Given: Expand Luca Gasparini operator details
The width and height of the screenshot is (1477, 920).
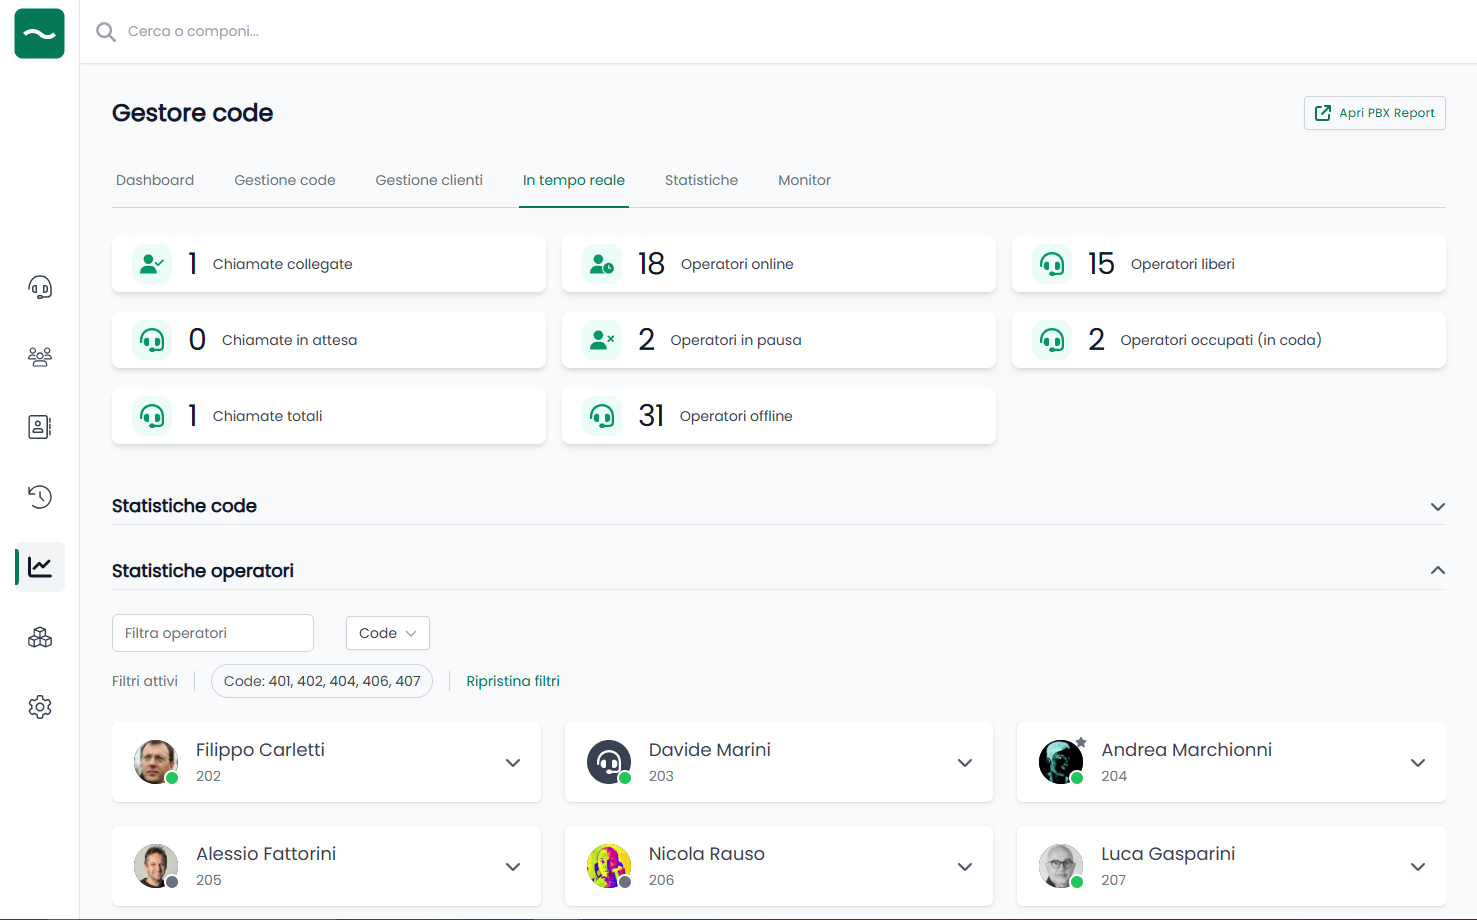Looking at the screenshot, I should pyautogui.click(x=1417, y=867).
